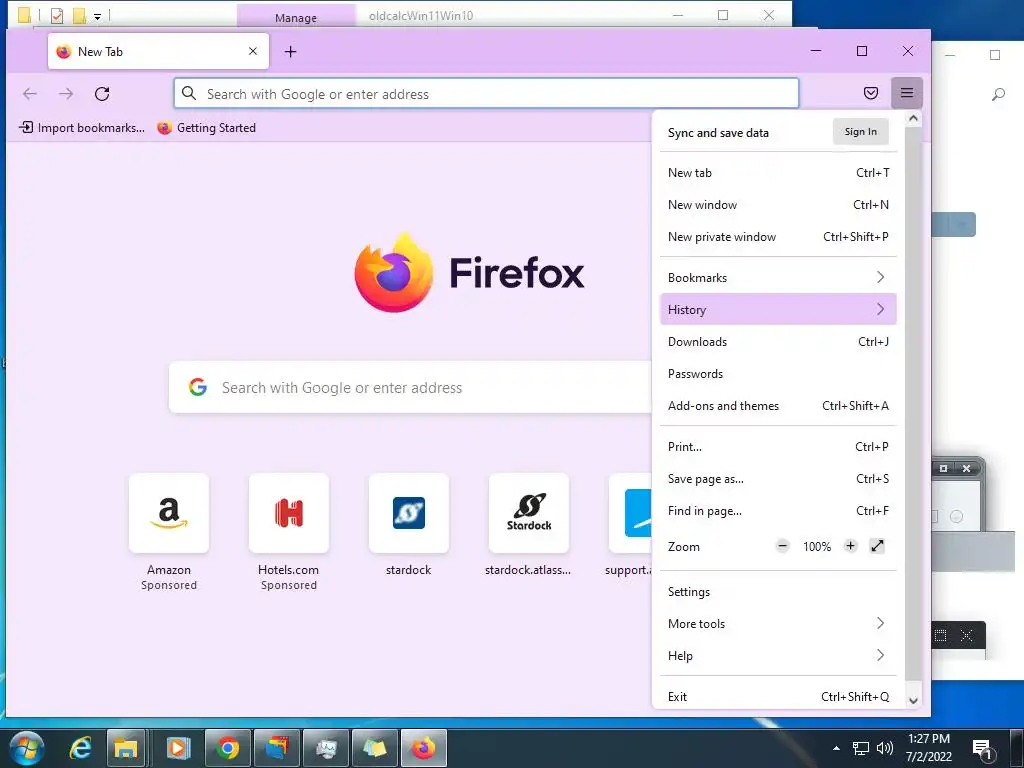
Task: Open Windows Media Player taskbar icon
Action: pos(178,748)
